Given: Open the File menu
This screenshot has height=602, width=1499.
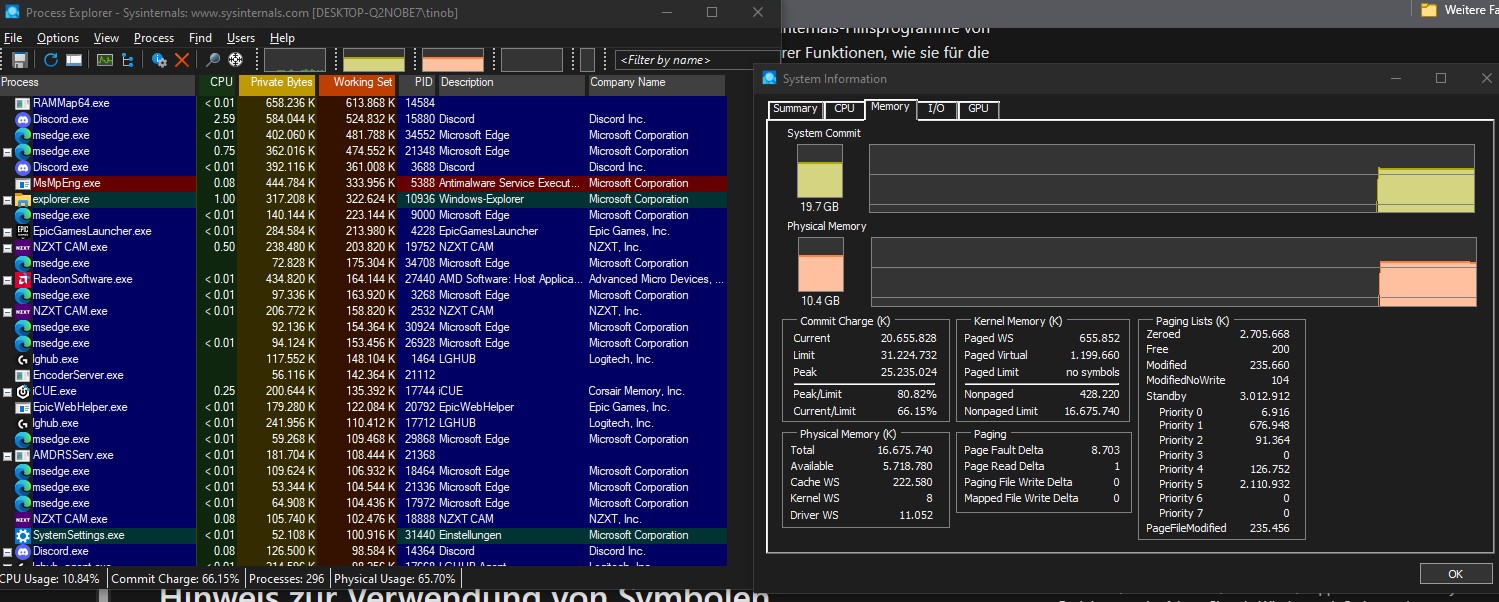Looking at the screenshot, I should (13, 38).
